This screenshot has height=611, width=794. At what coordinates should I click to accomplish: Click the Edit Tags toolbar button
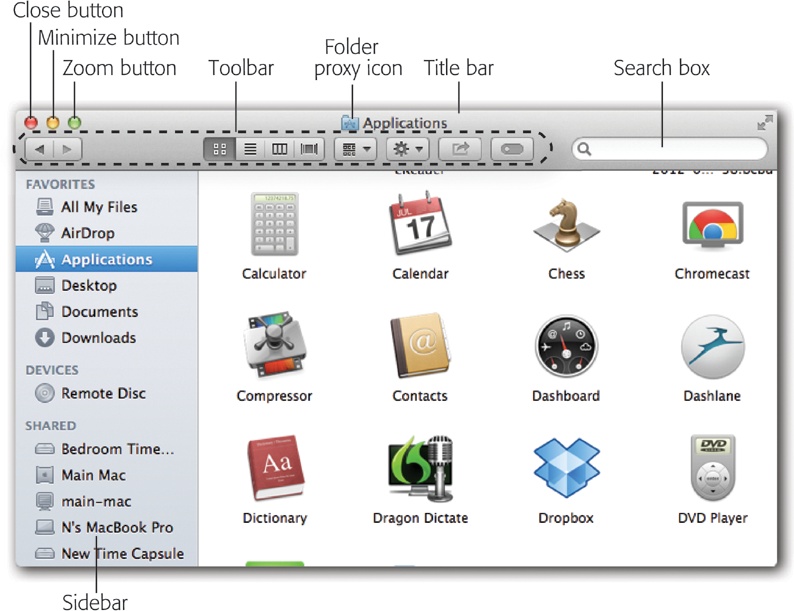512,149
